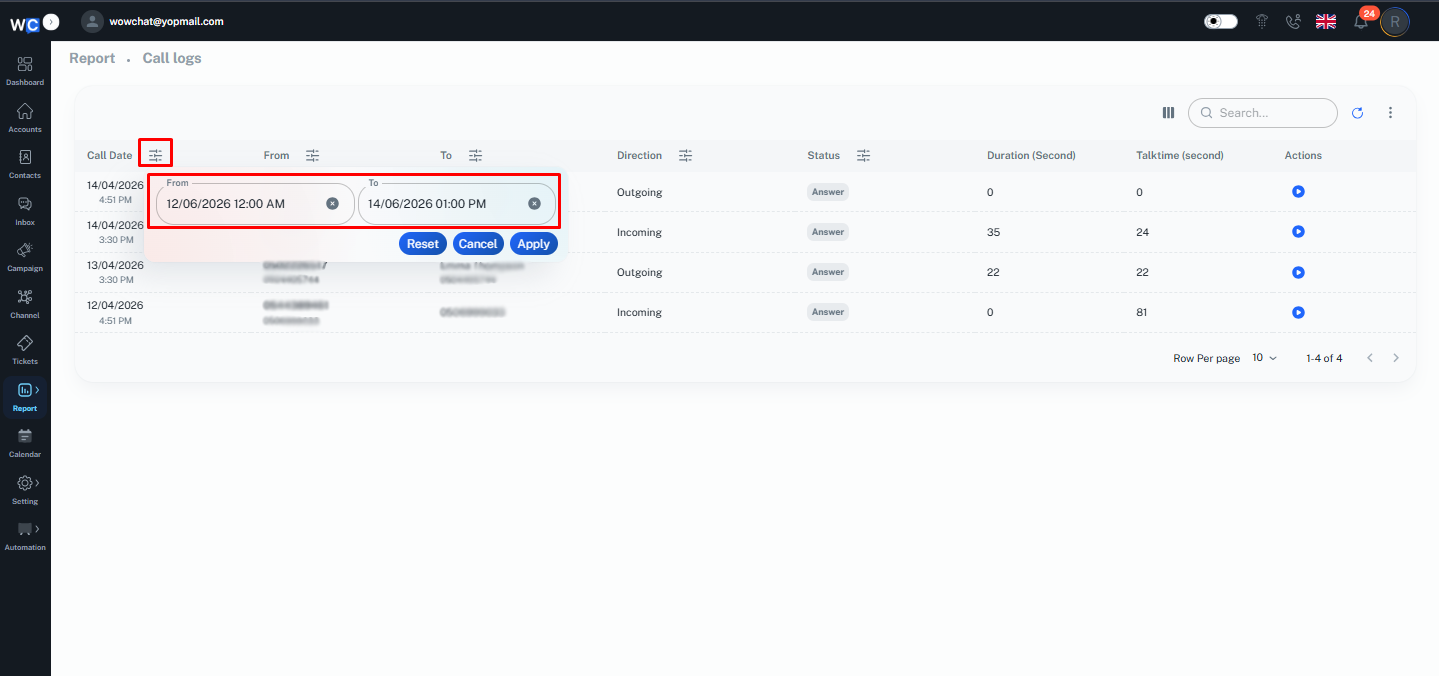Open the Direction column filter icon
The image size is (1439, 676).
coord(685,155)
